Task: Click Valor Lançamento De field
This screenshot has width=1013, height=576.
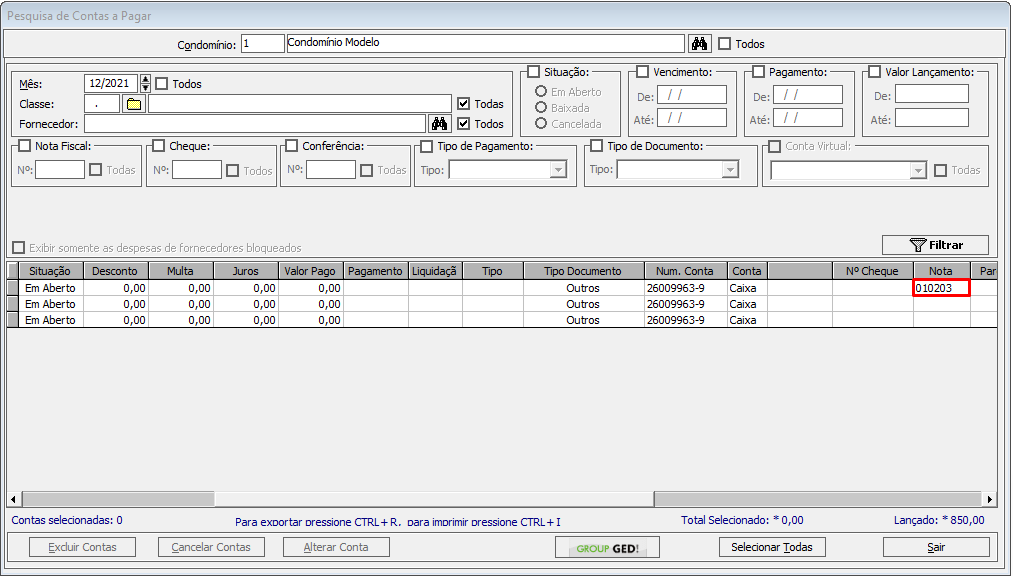Action: (x=932, y=94)
